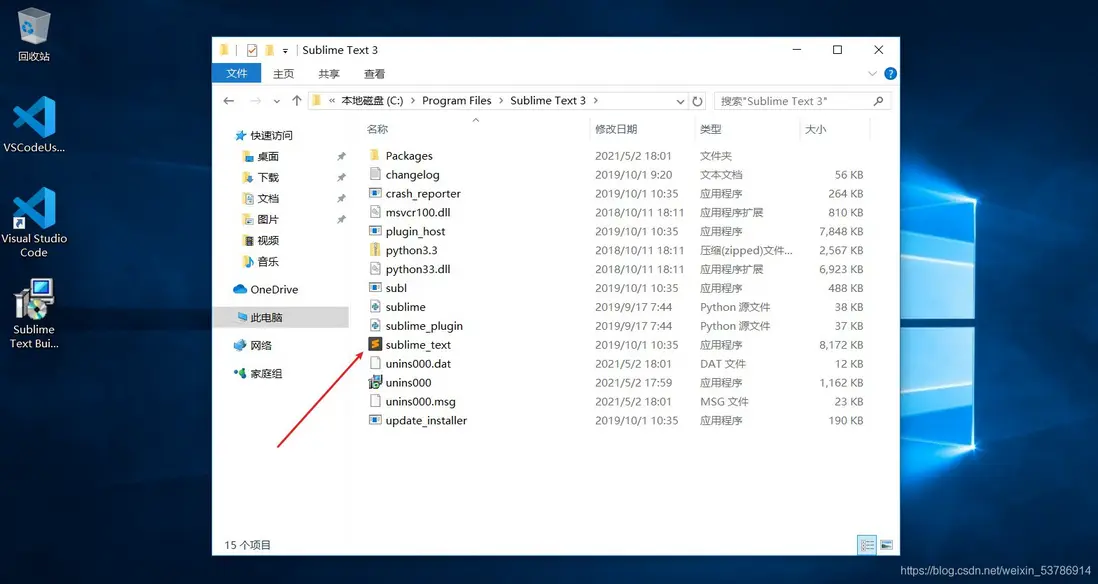The height and width of the screenshot is (584, 1098).
Task: Click the 8,172 KB size value
Action: click(x=841, y=345)
